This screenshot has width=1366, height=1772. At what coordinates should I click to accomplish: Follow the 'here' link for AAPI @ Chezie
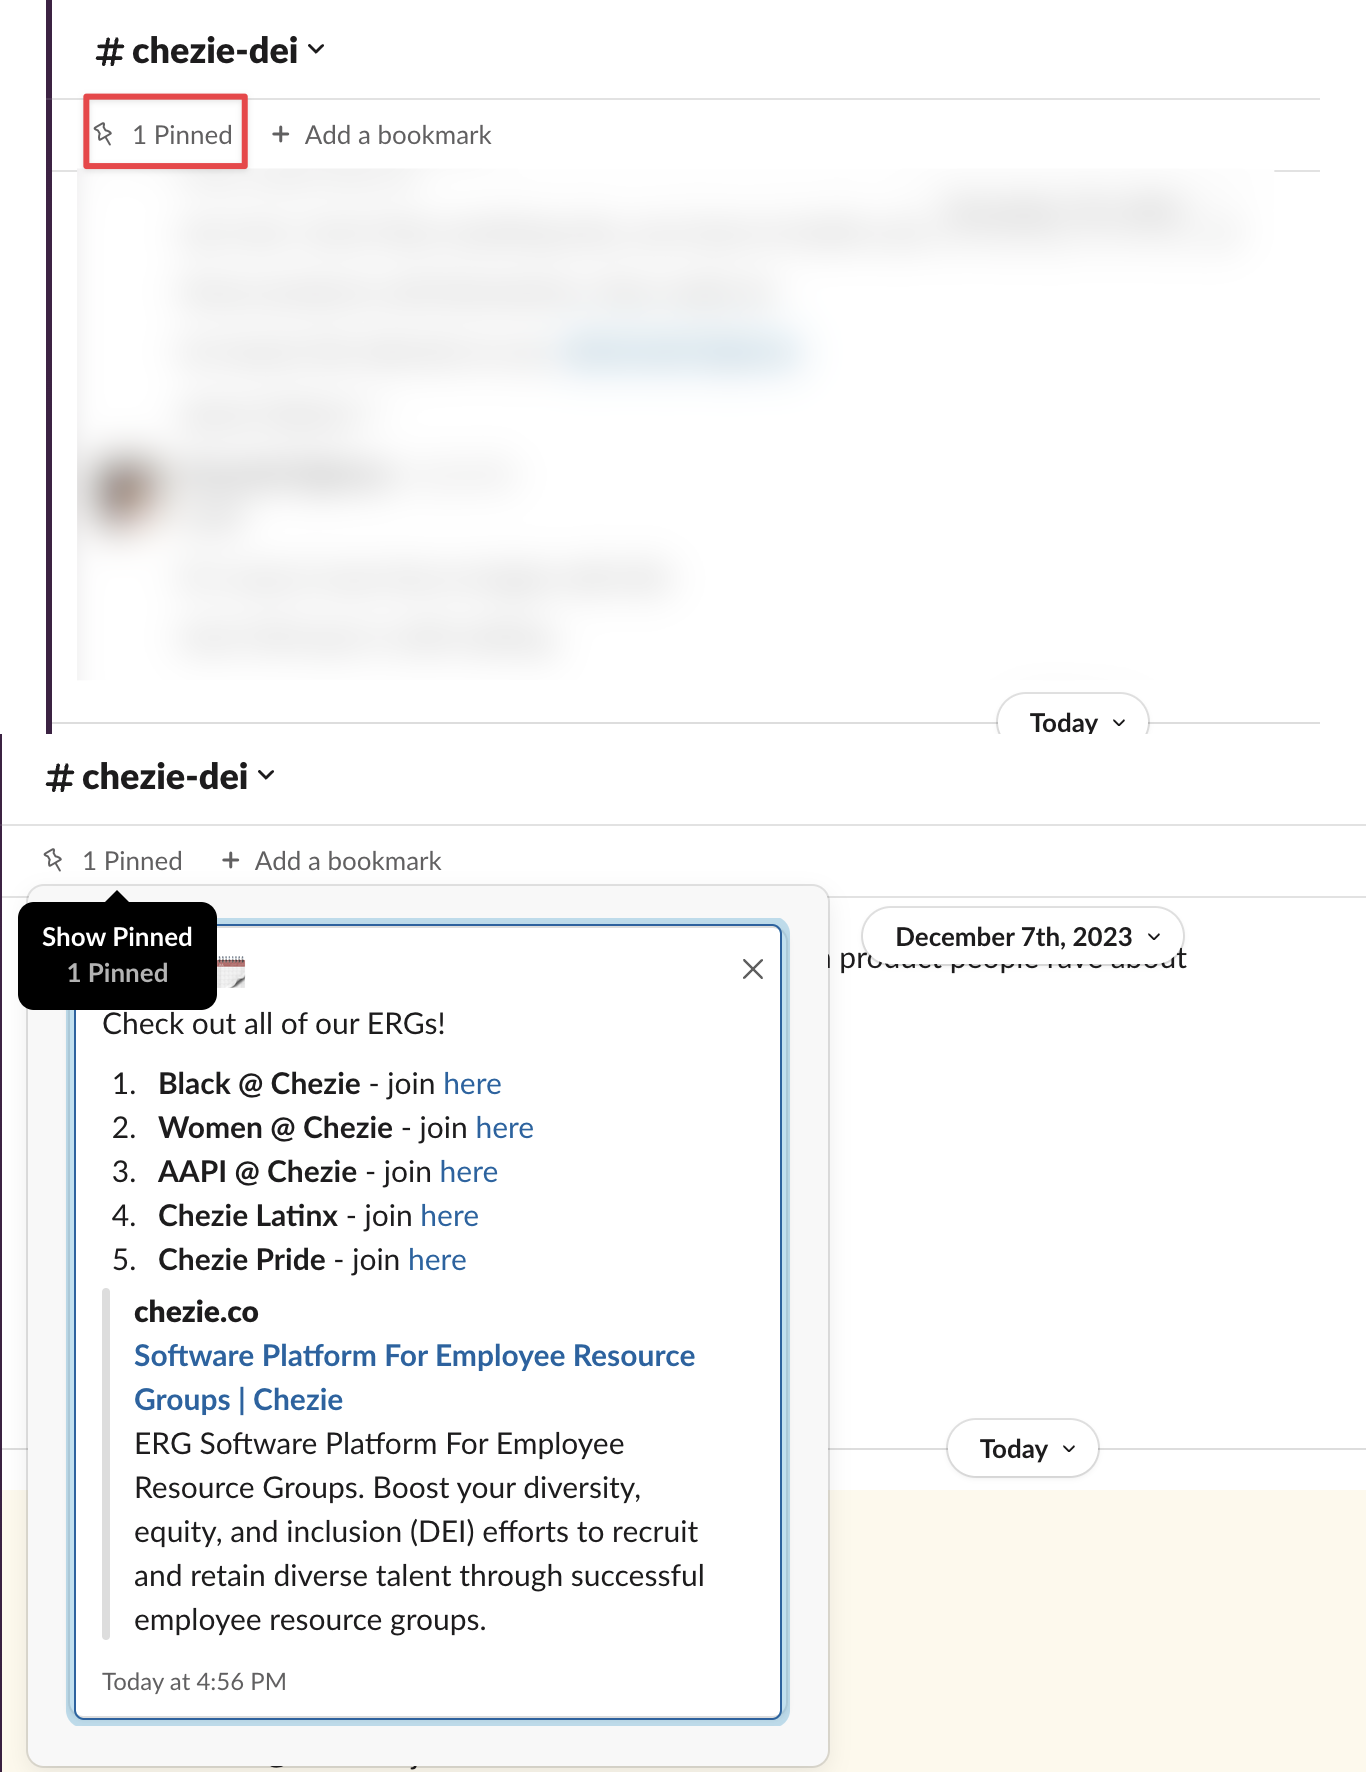(x=468, y=1172)
